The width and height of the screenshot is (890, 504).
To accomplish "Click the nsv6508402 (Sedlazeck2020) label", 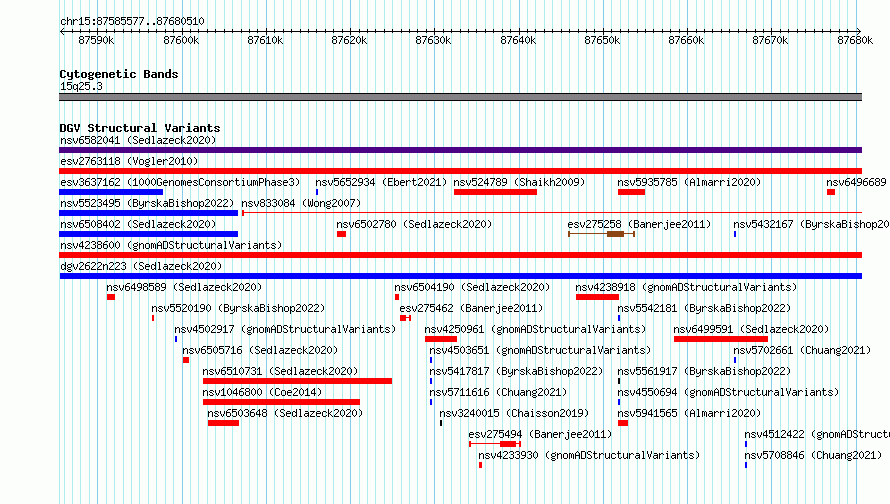I will coord(138,224).
